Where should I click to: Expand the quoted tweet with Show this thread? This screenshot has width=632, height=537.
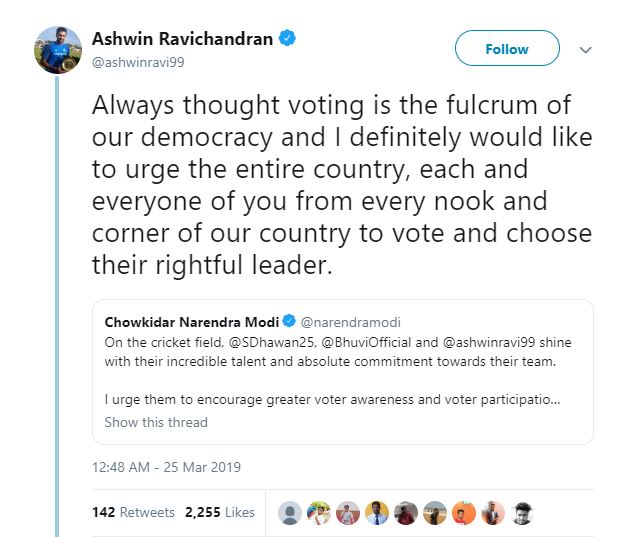point(156,422)
